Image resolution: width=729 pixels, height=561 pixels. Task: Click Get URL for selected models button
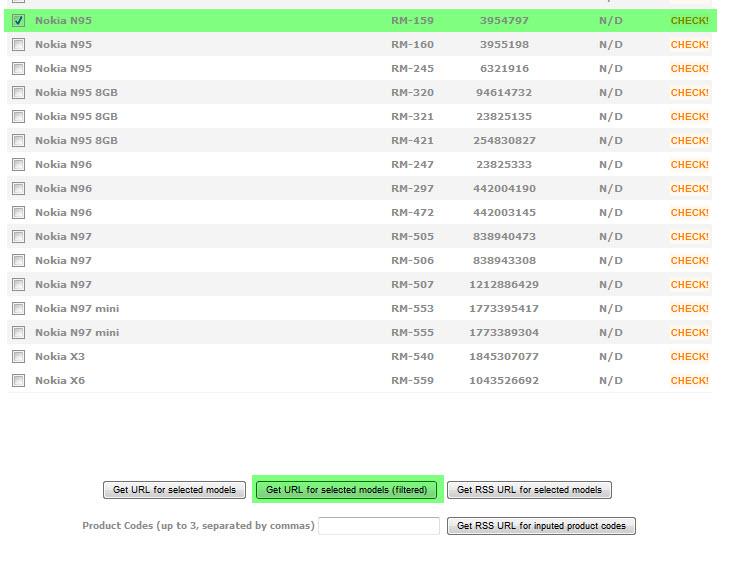174,490
